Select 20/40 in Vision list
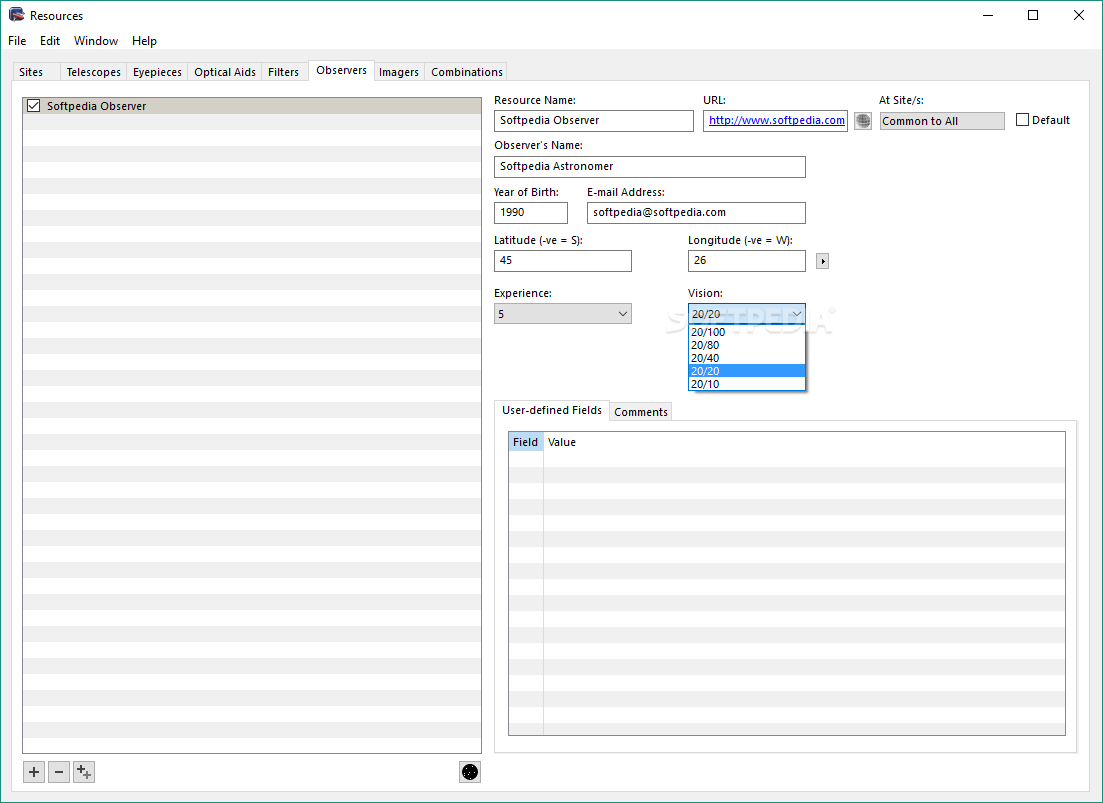The height and width of the screenshot is (803, 1103). [746, 358]
